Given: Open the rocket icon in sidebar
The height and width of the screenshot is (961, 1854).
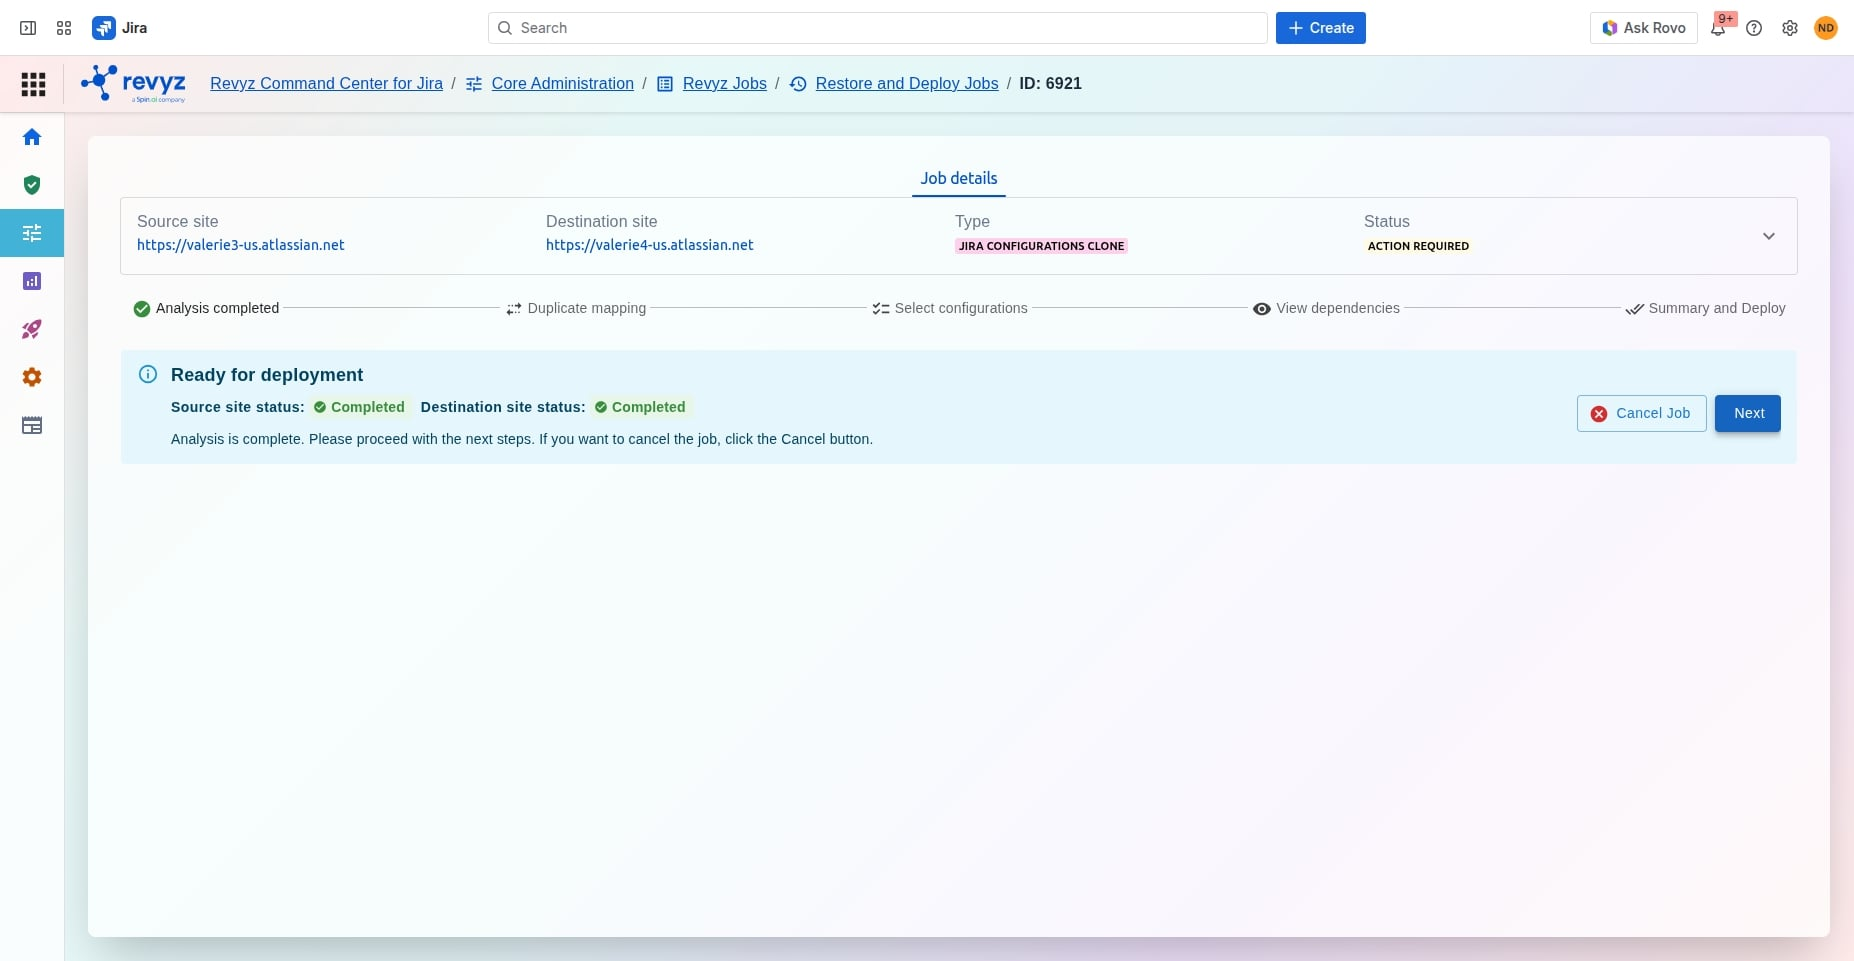Looking at the screenshot, I should pos(32,329).
